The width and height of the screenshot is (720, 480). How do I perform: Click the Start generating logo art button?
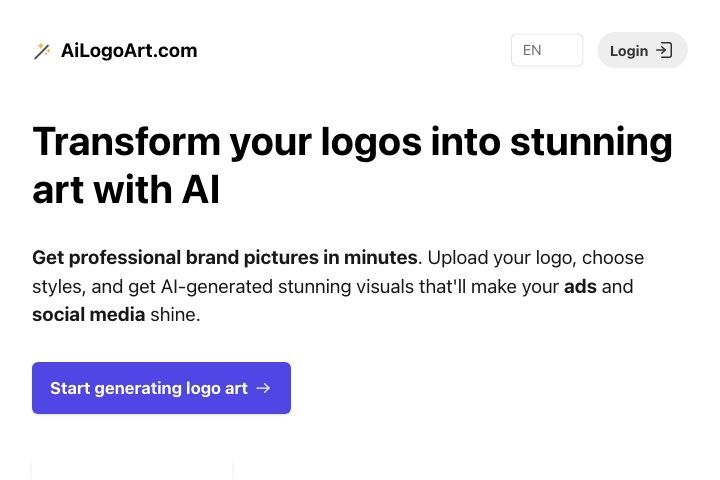(x=161, y=388)
